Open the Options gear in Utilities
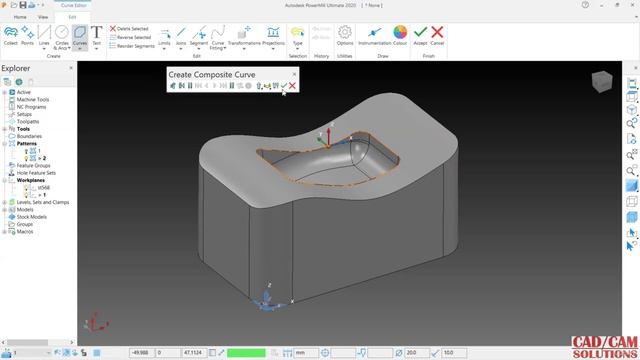 (345, 35)
